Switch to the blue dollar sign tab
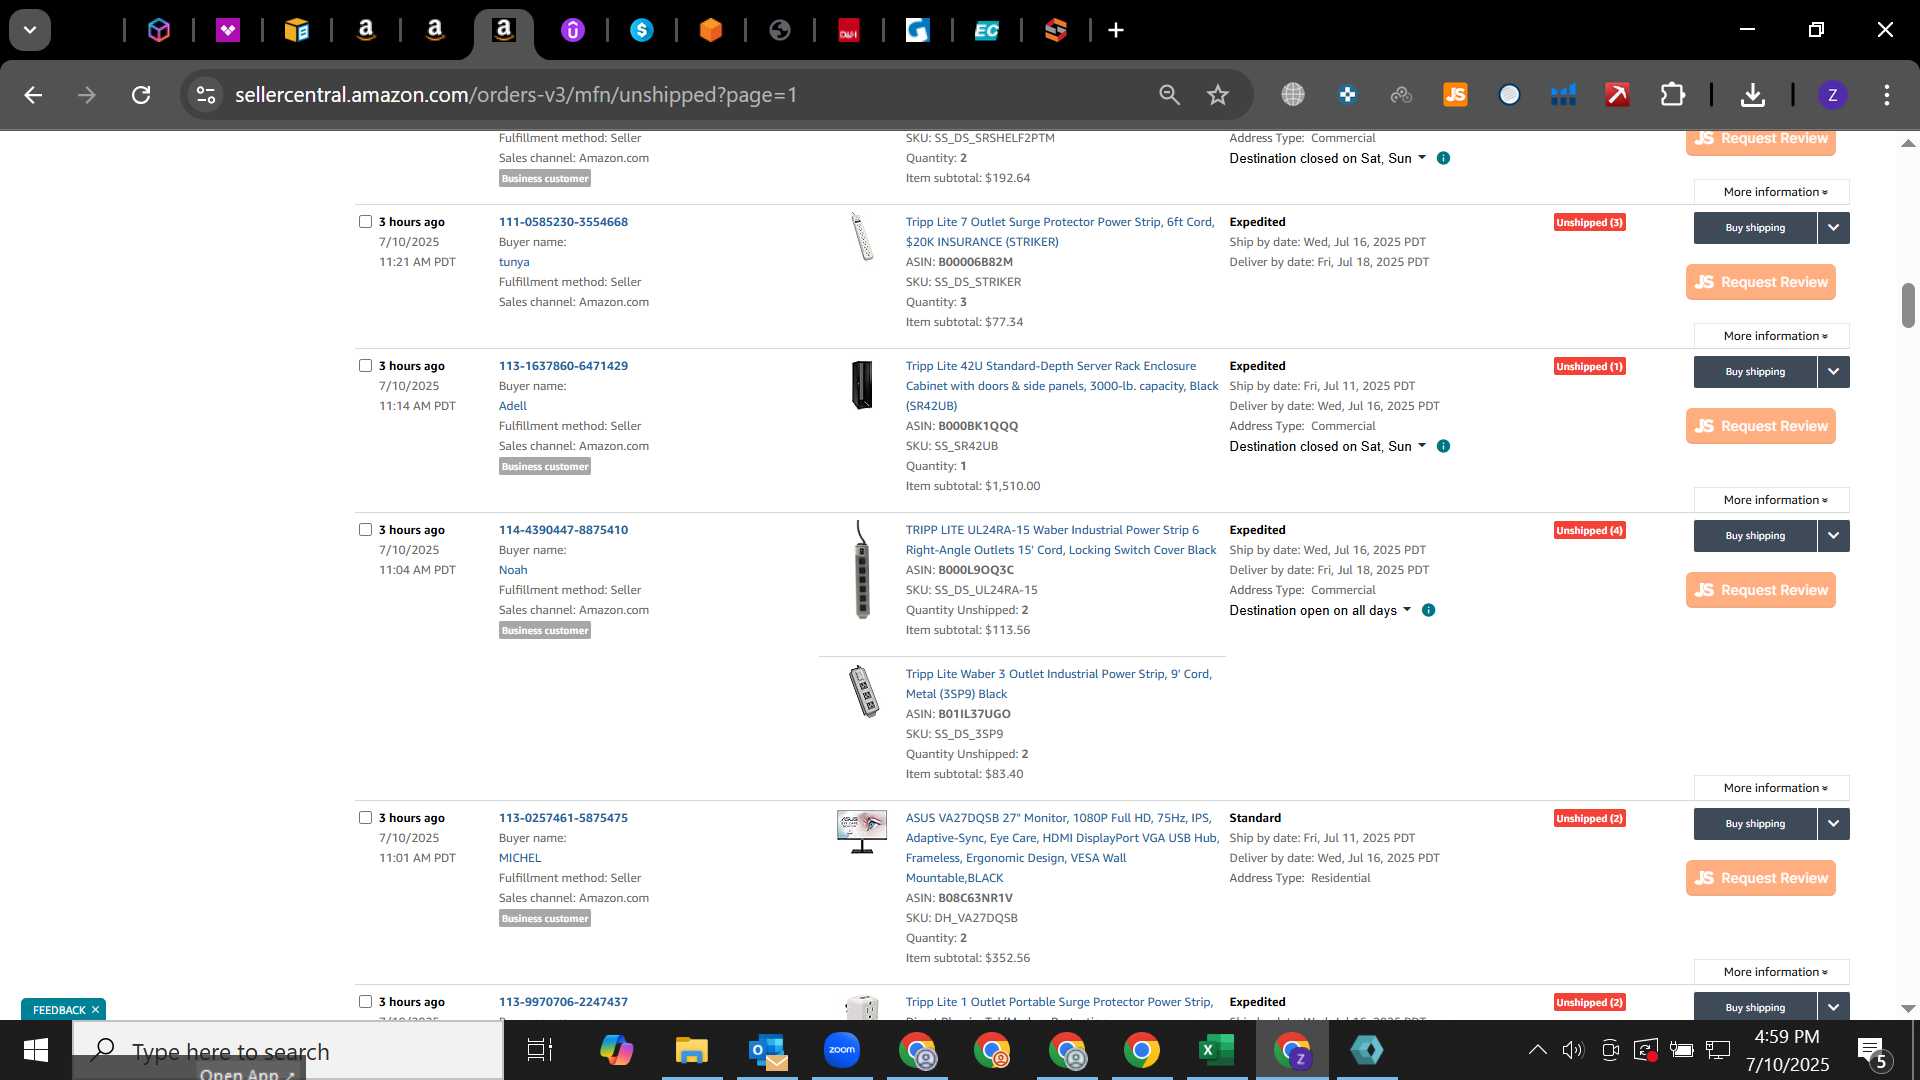This screenshot has width=1920, height=1080. tap(642, 30)
